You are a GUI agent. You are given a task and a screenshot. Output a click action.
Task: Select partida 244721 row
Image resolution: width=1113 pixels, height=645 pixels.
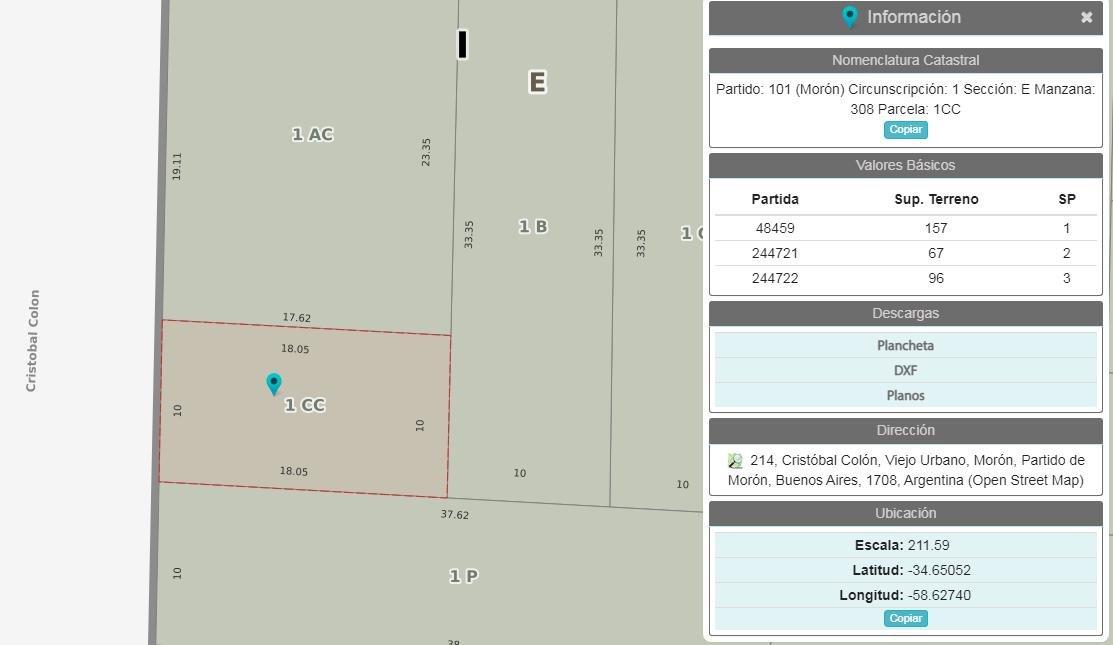click(775, 253)
